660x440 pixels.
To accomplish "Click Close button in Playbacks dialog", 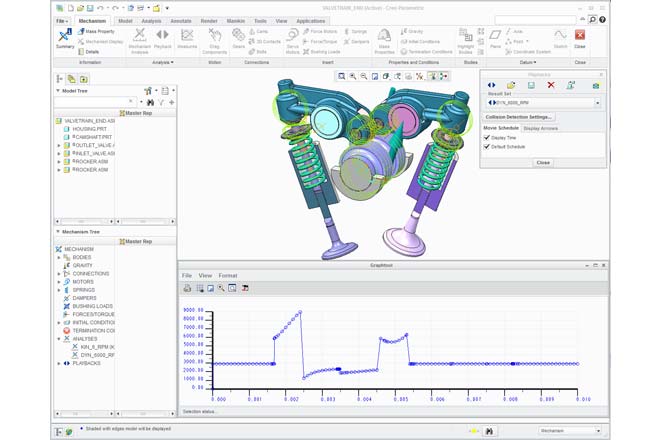I will [x=543, y=163].
